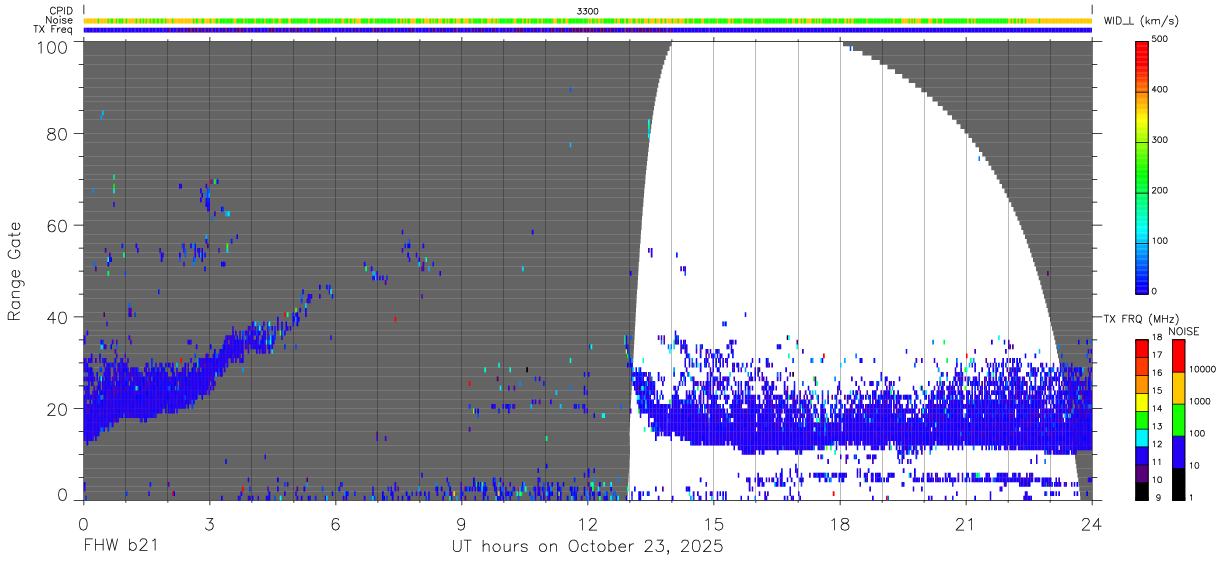Image resolution: width=1228 pixels, height=567 pixels.
Task: Click the 21 tick label on the UT hours axis
Action: pos(966,524)
